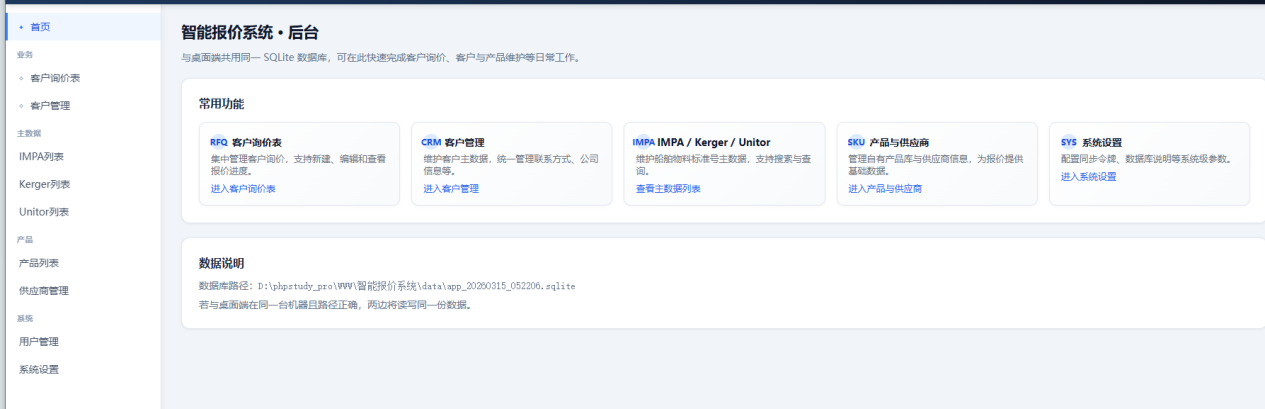
Task: Click the 系统 sidebar group label
Action: [25, 318]
